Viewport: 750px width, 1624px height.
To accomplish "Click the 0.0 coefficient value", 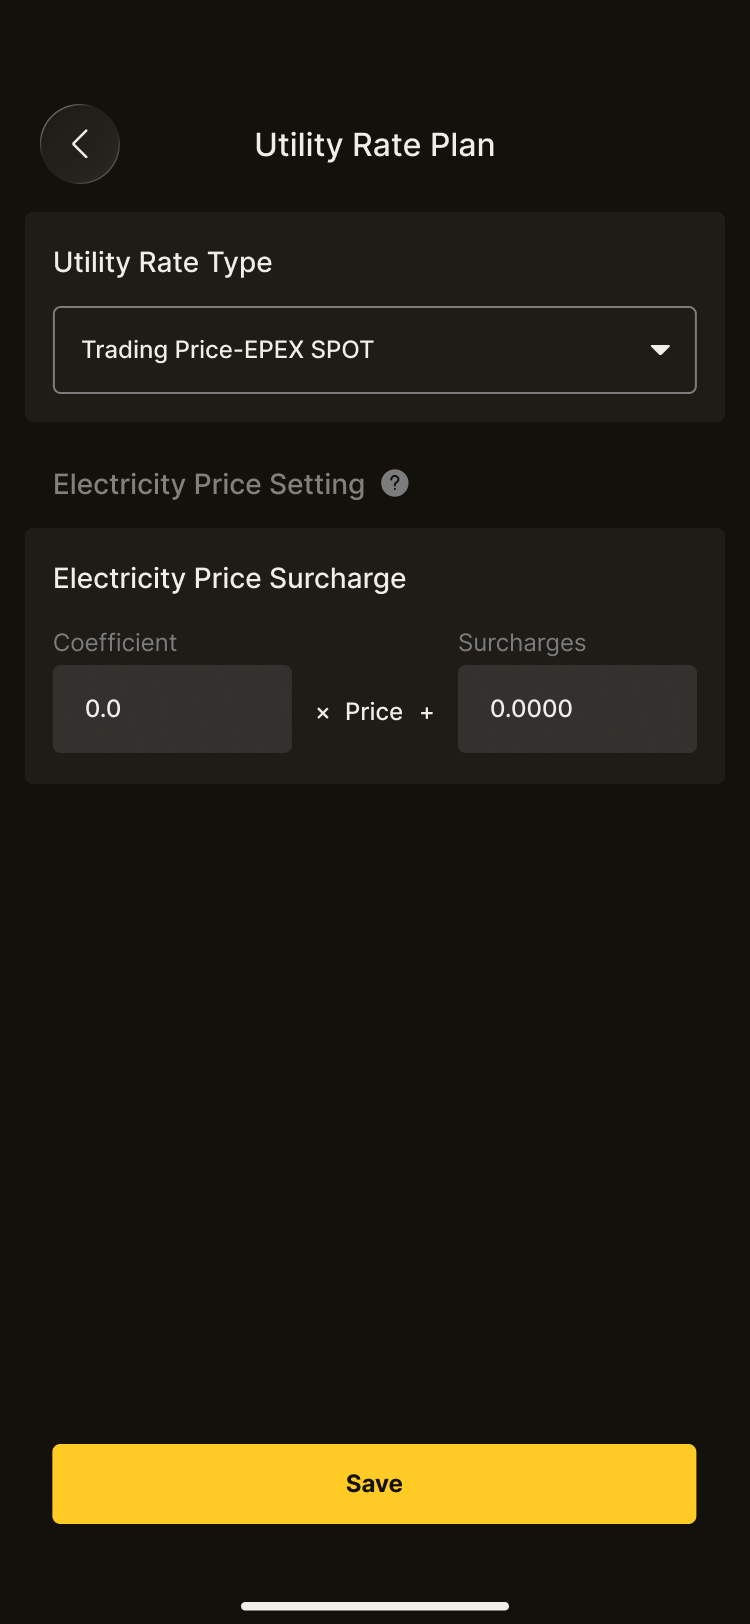I will 103,709.
